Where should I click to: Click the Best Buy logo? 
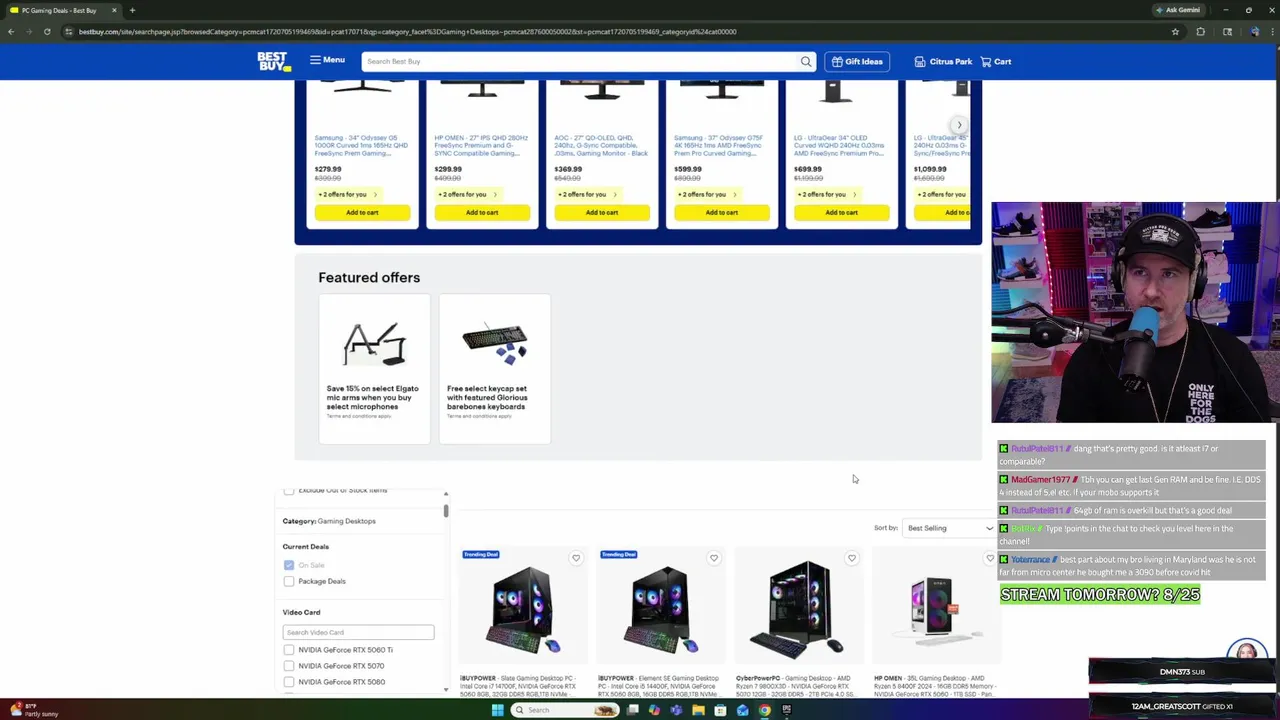[274, 61]
